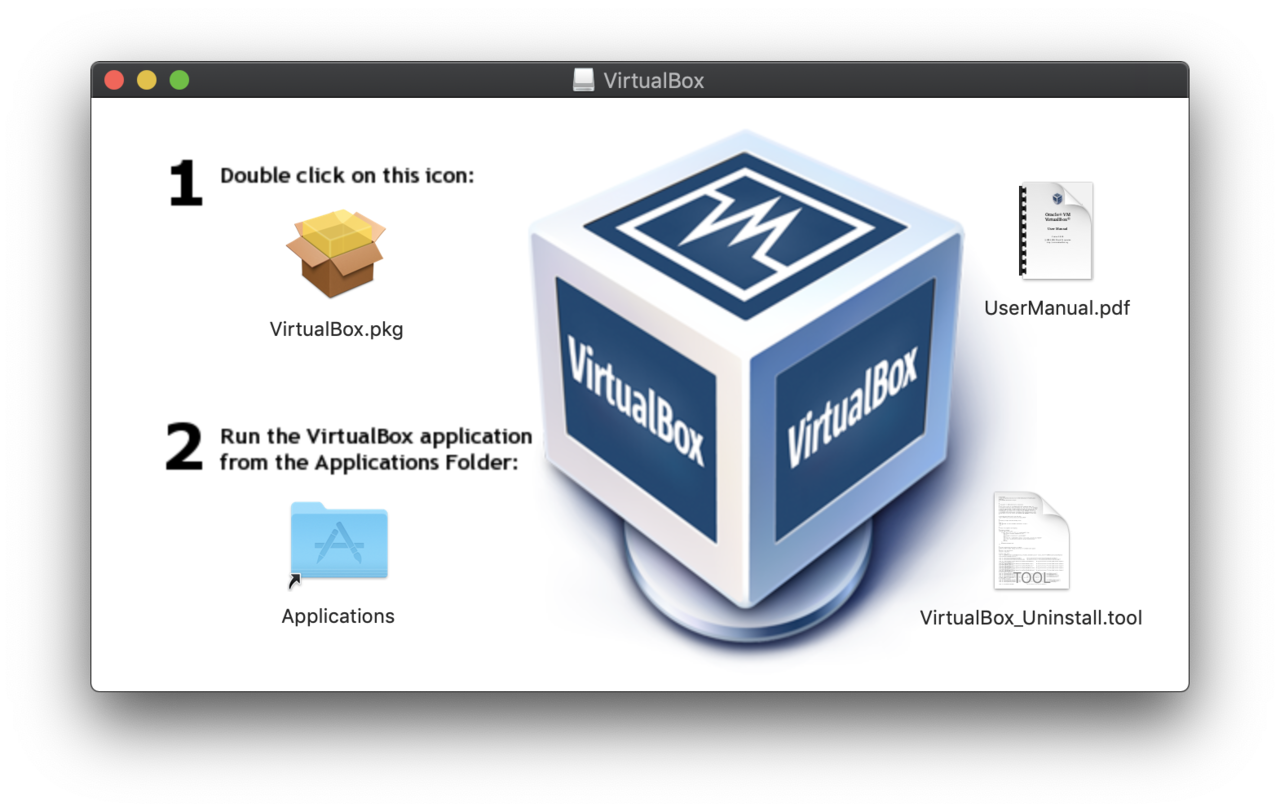Click the VirtualBox window title text
Image resolution: width=1280 pixels, height=812 pixels.
click(653, 80)
